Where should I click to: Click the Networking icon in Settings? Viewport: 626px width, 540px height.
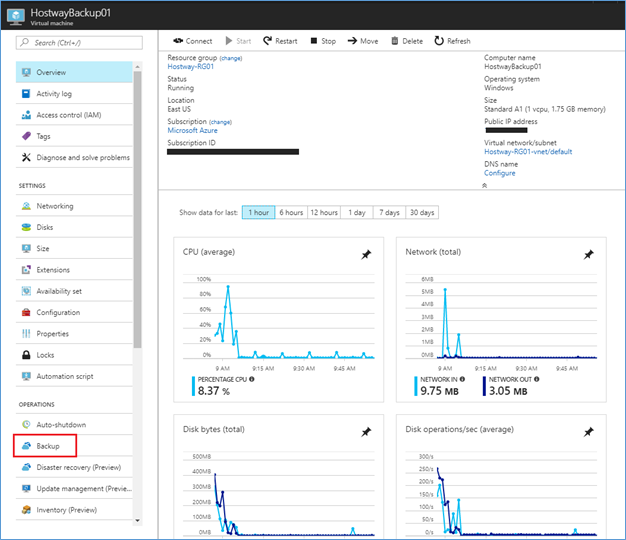[x=26, y=206]
